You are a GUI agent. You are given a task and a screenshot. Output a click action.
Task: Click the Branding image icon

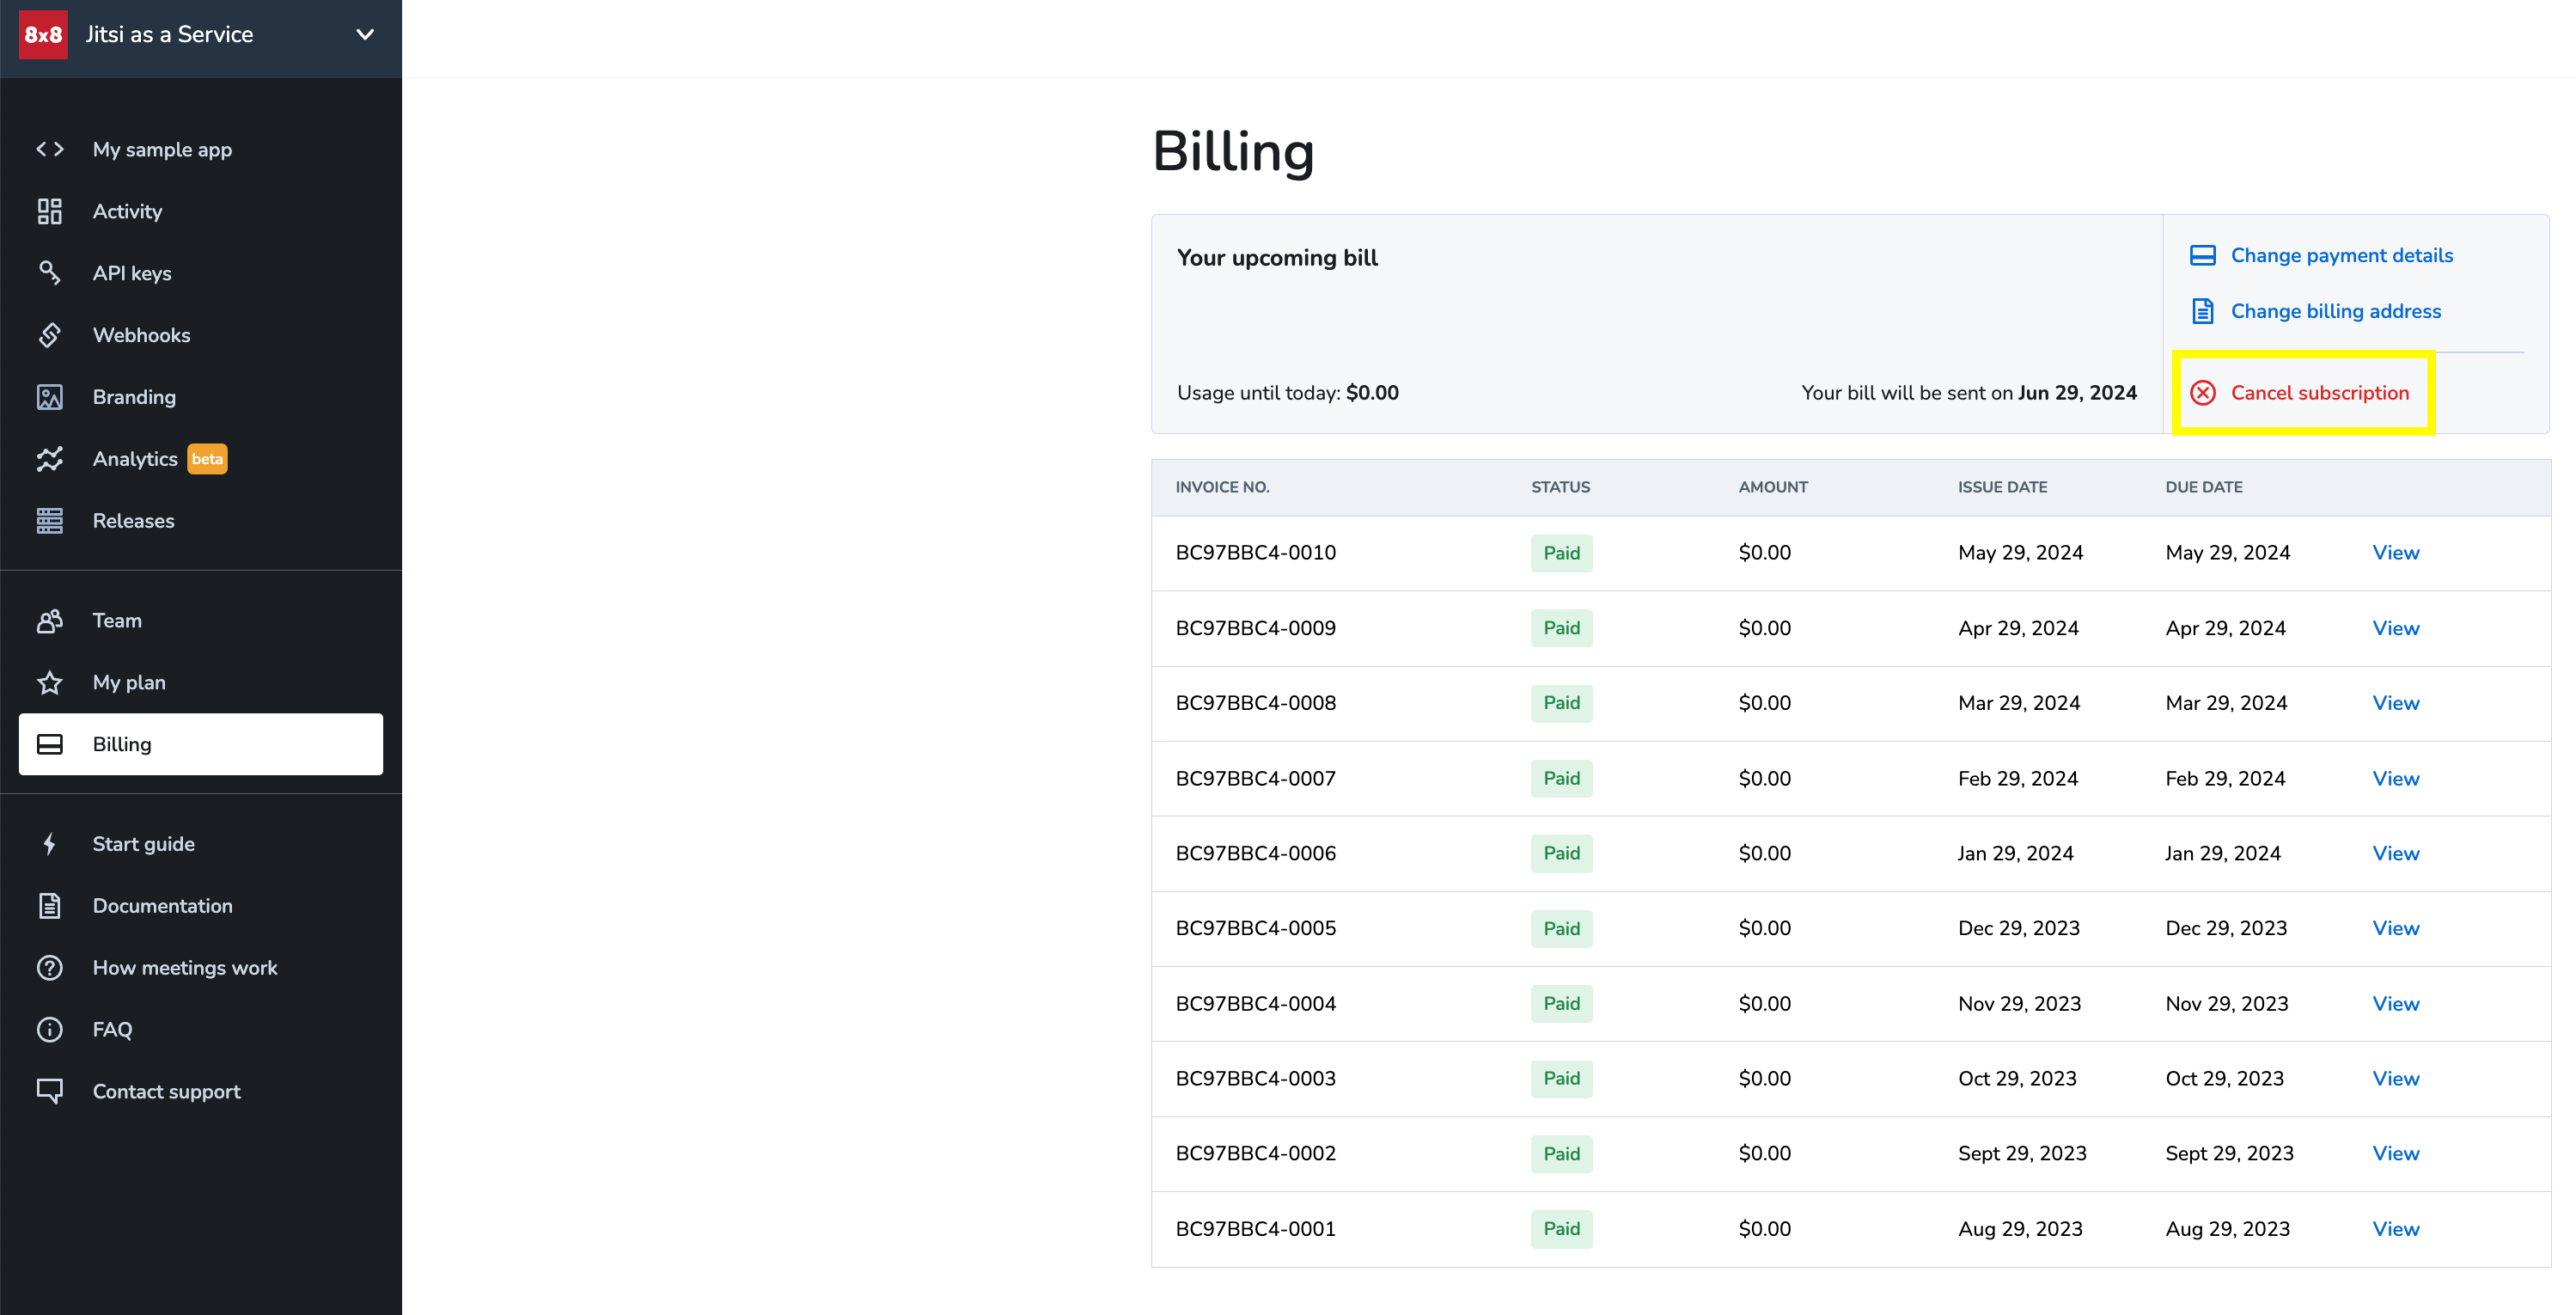tap(49, 397)
